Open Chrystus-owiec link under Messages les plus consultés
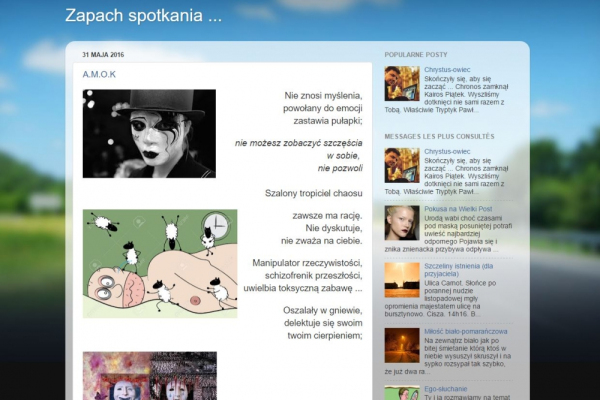The image size is (600, 400). [446, 151]
